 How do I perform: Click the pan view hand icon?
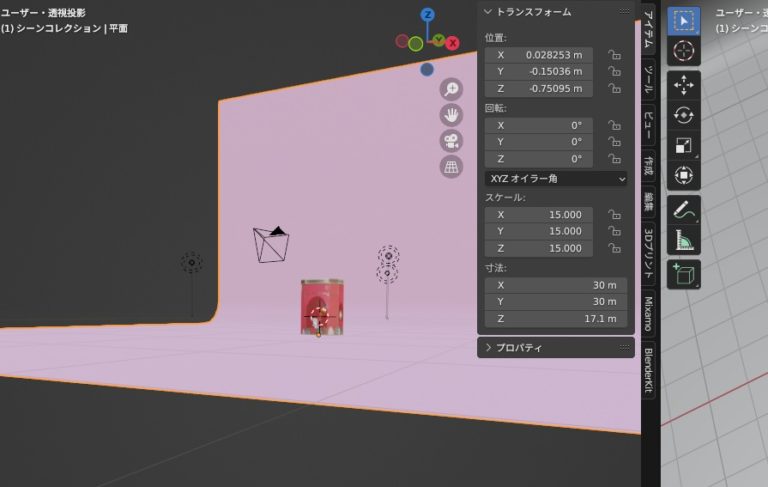pos(451,115)
